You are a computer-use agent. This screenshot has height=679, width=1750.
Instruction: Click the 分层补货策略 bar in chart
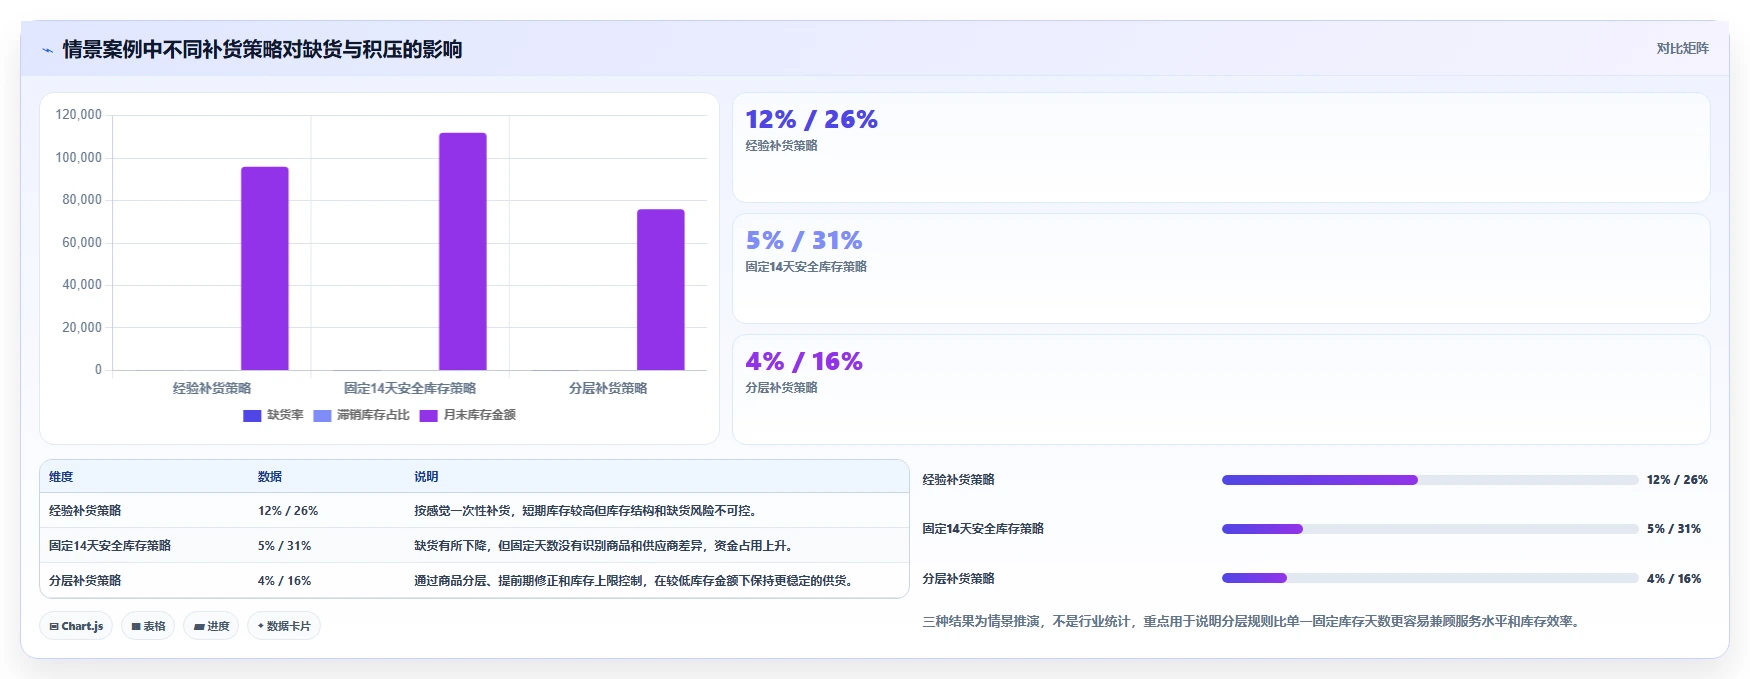pyautogui.click(x=661, y=289)
